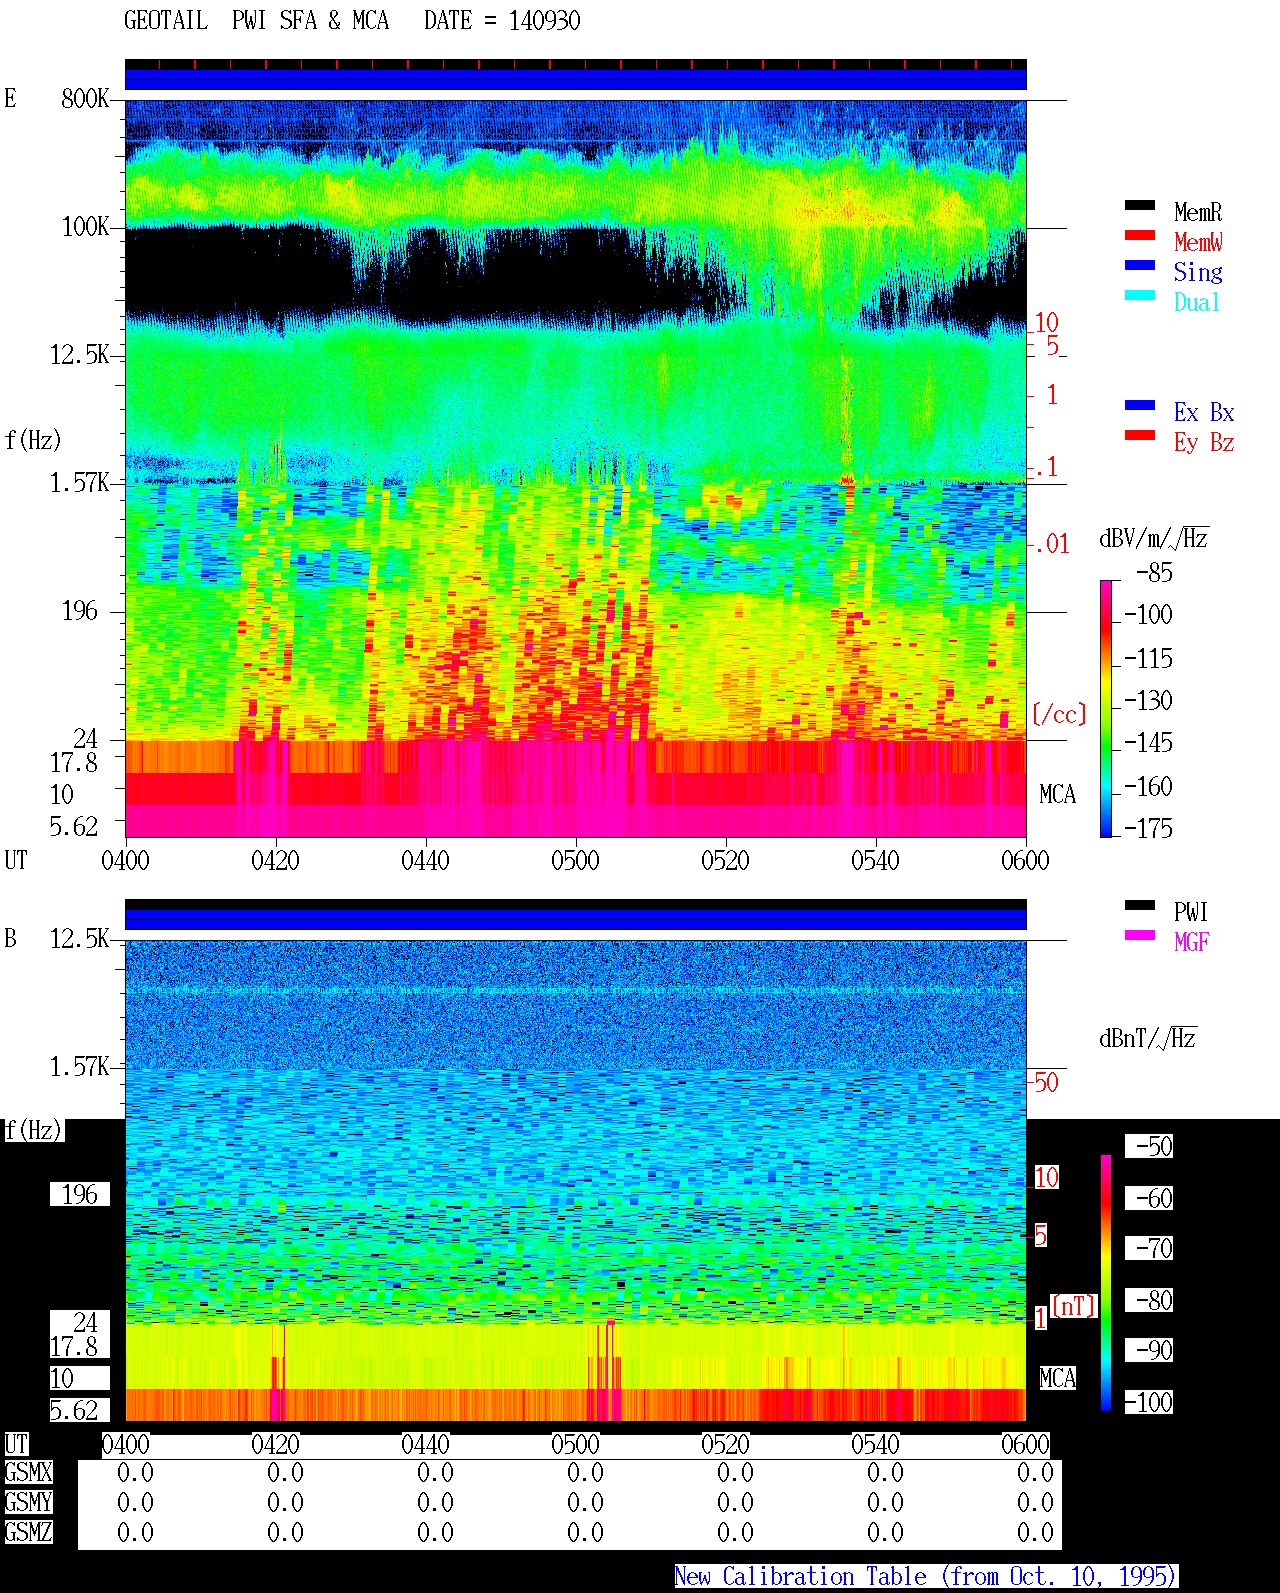Click the -85 color scale value
Screen dimensions: 1280x1593
tap(1154, 573)
